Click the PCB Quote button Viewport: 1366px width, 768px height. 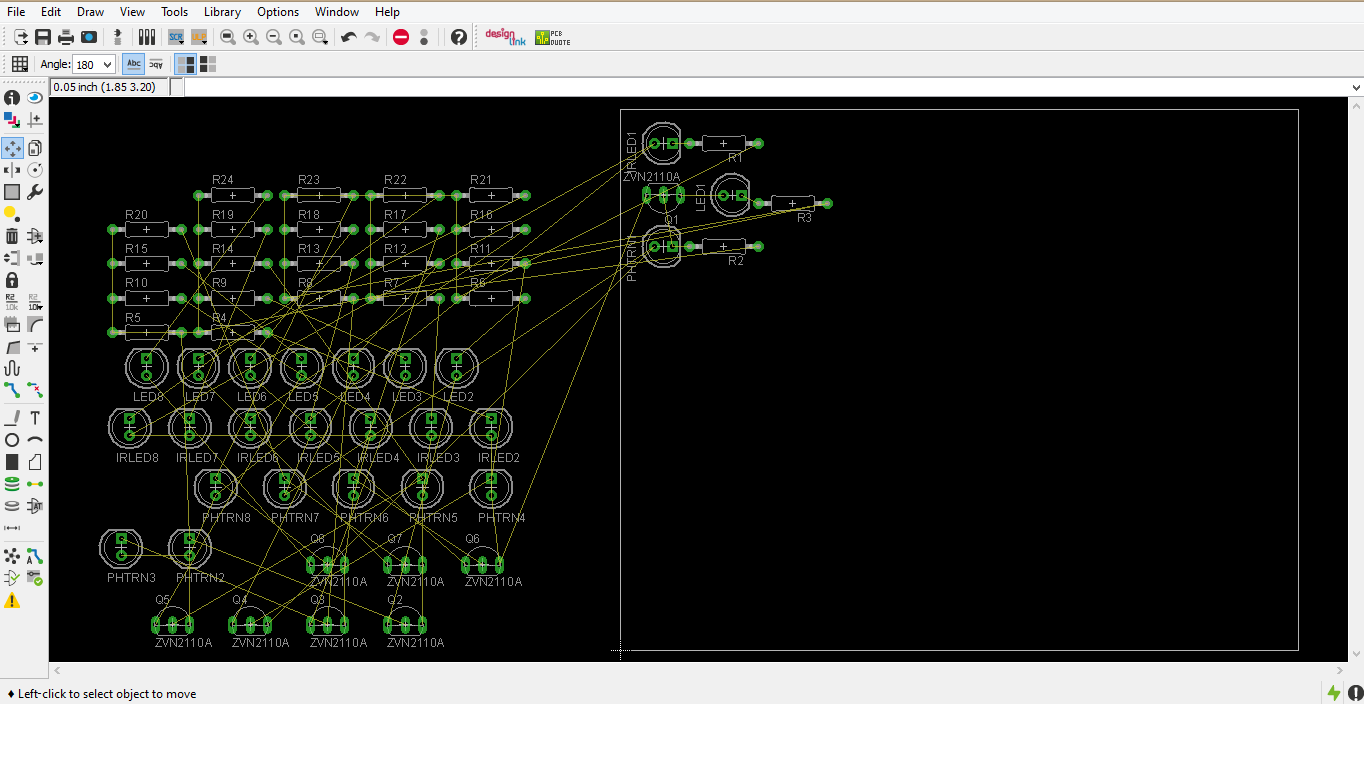click(x=551, y=37)
